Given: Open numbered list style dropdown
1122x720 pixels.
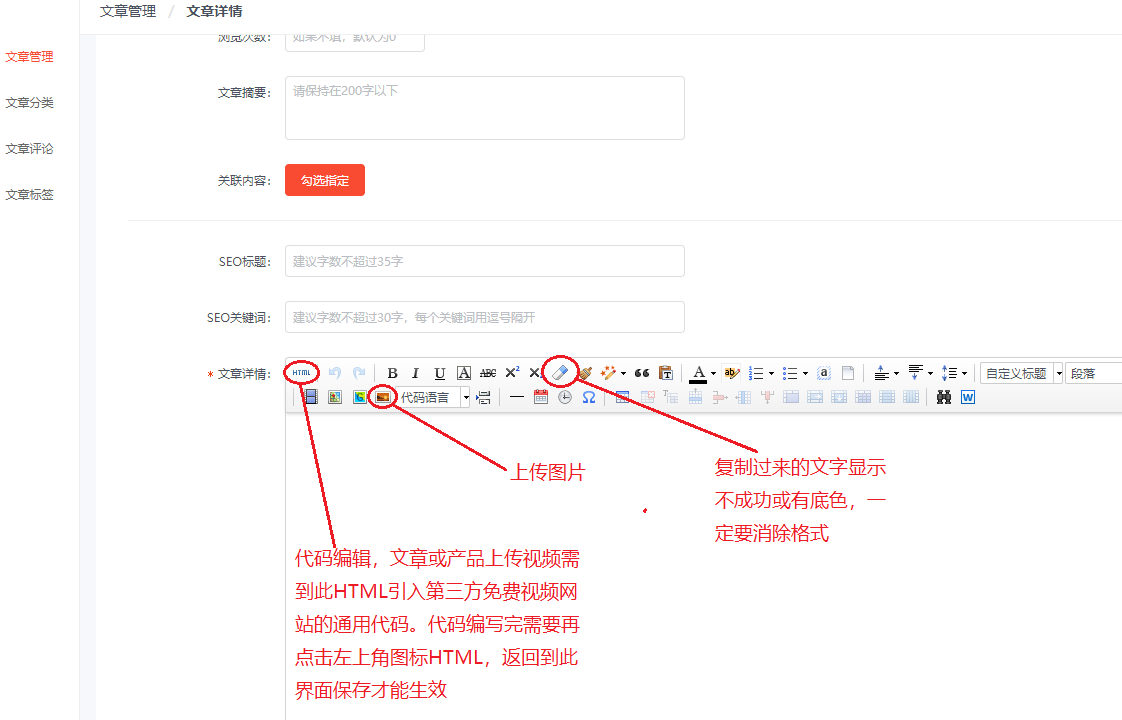Looking at the screenshot, I should (x=771, y=374).
